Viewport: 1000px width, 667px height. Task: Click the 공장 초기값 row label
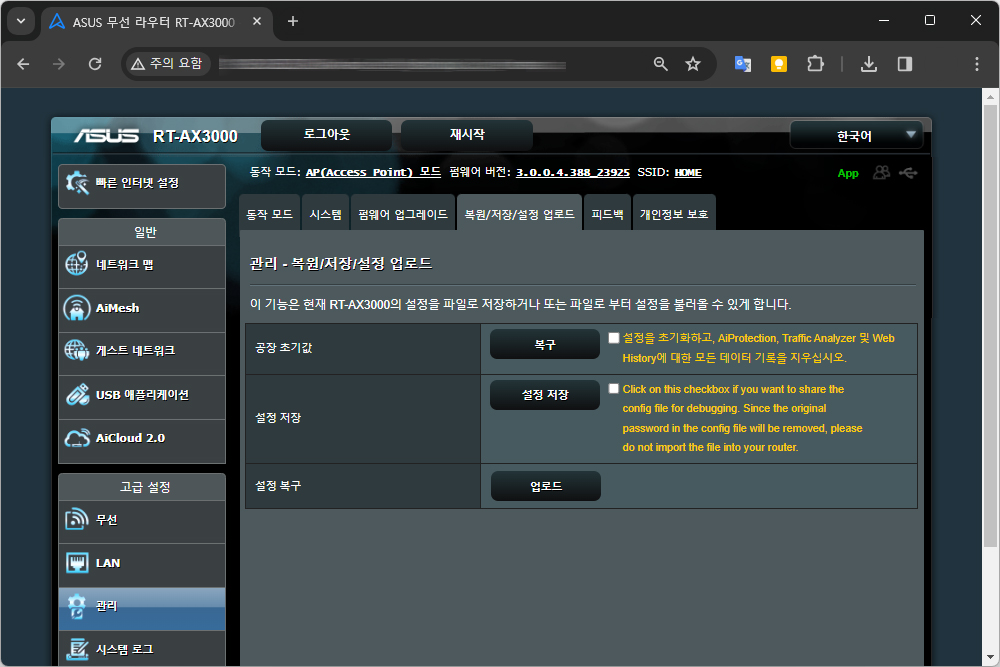pyautogui.click(x=283, y=348)
